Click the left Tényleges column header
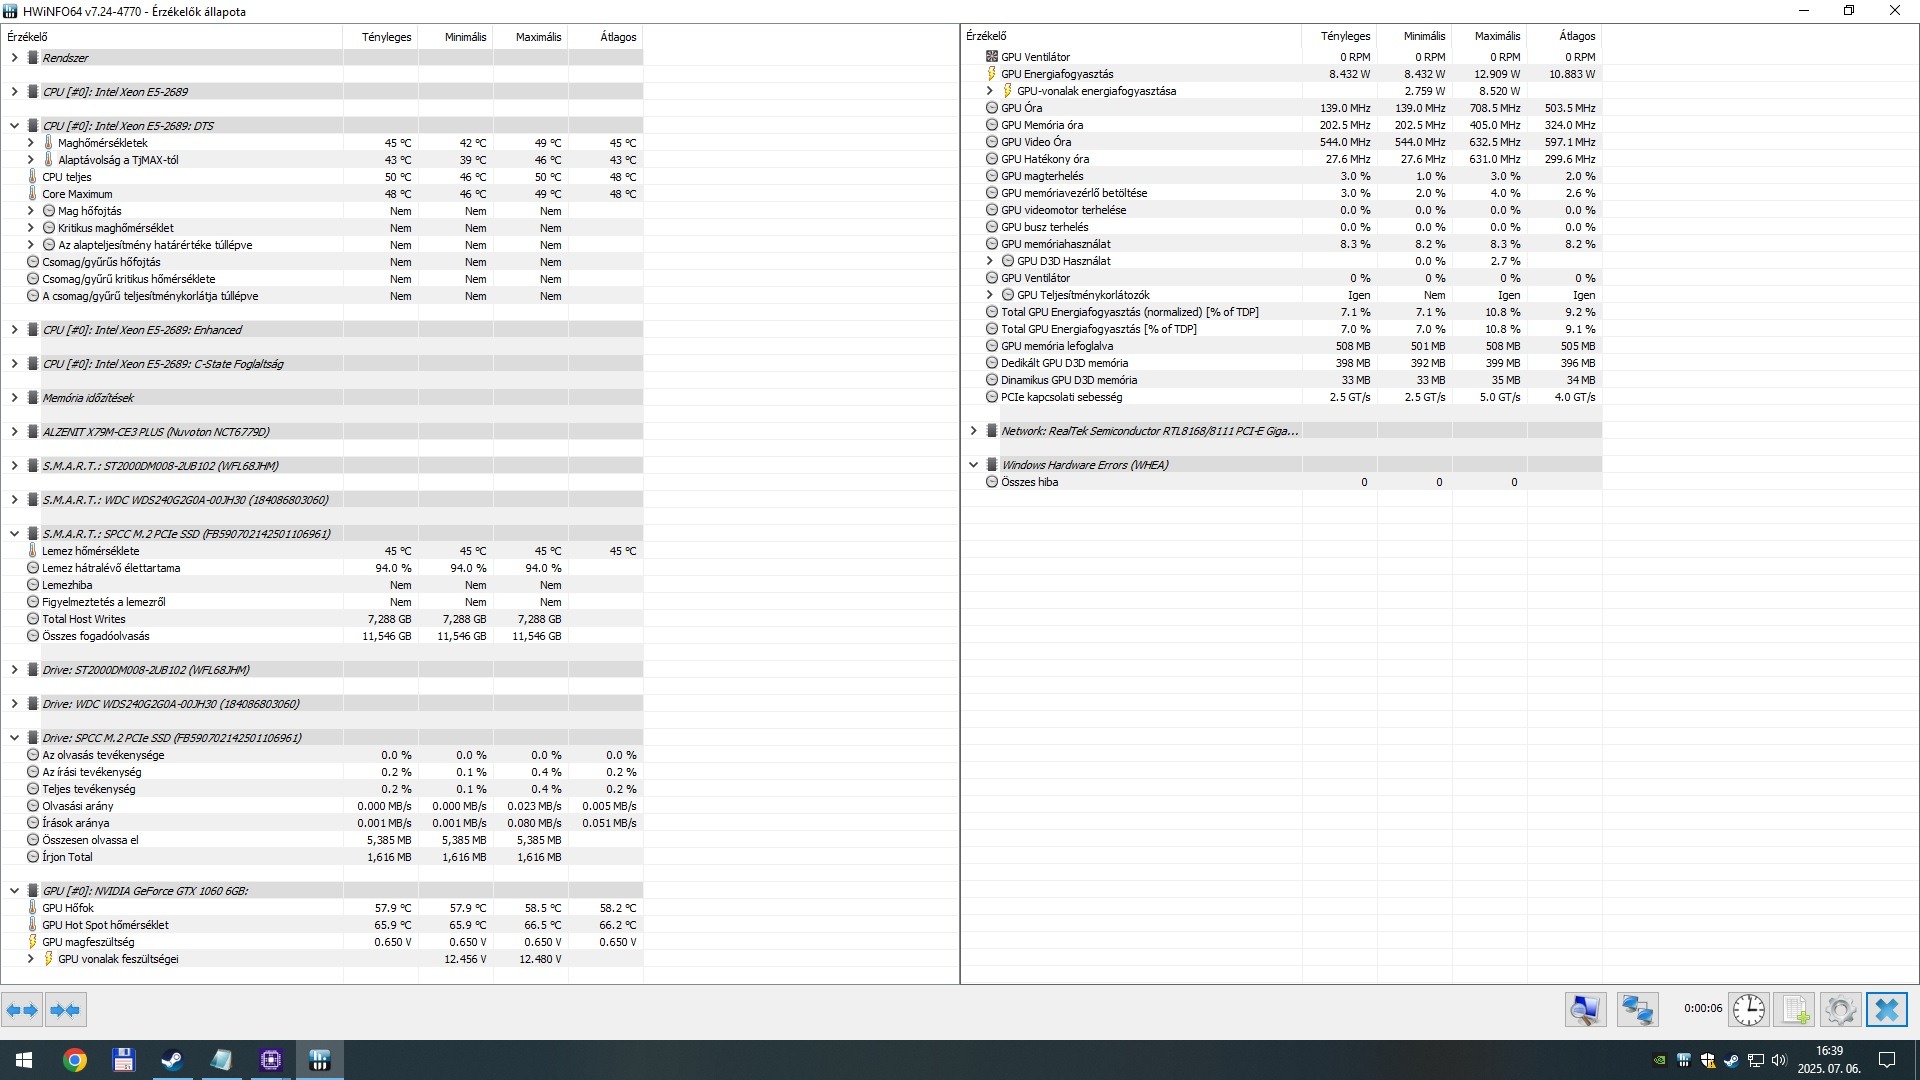Viewport: 1920px width, 1080px height. pyautogui.click(x=386, y=37)
